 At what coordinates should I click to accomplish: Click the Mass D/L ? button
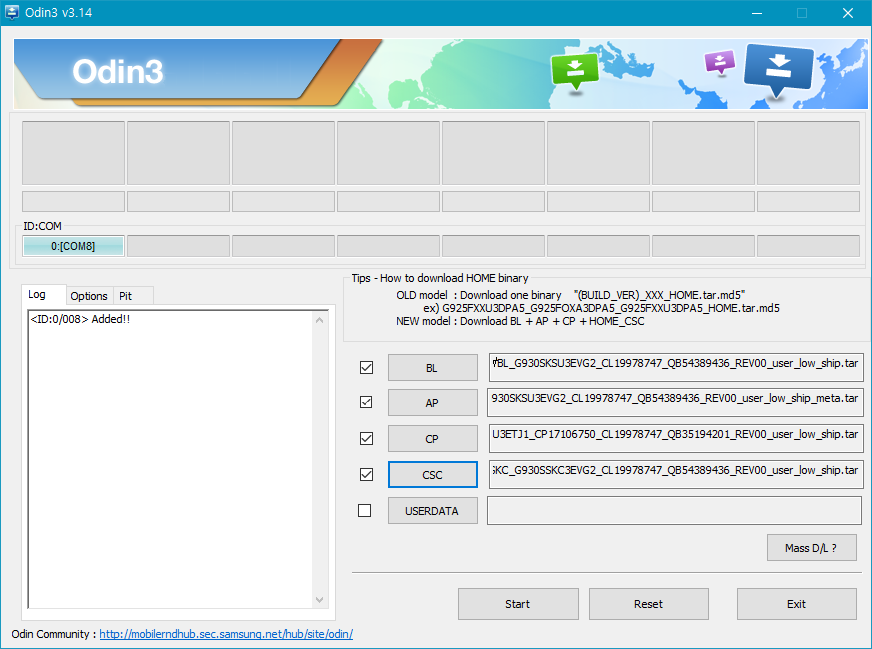pyautogui.click(x=811, y=548)
